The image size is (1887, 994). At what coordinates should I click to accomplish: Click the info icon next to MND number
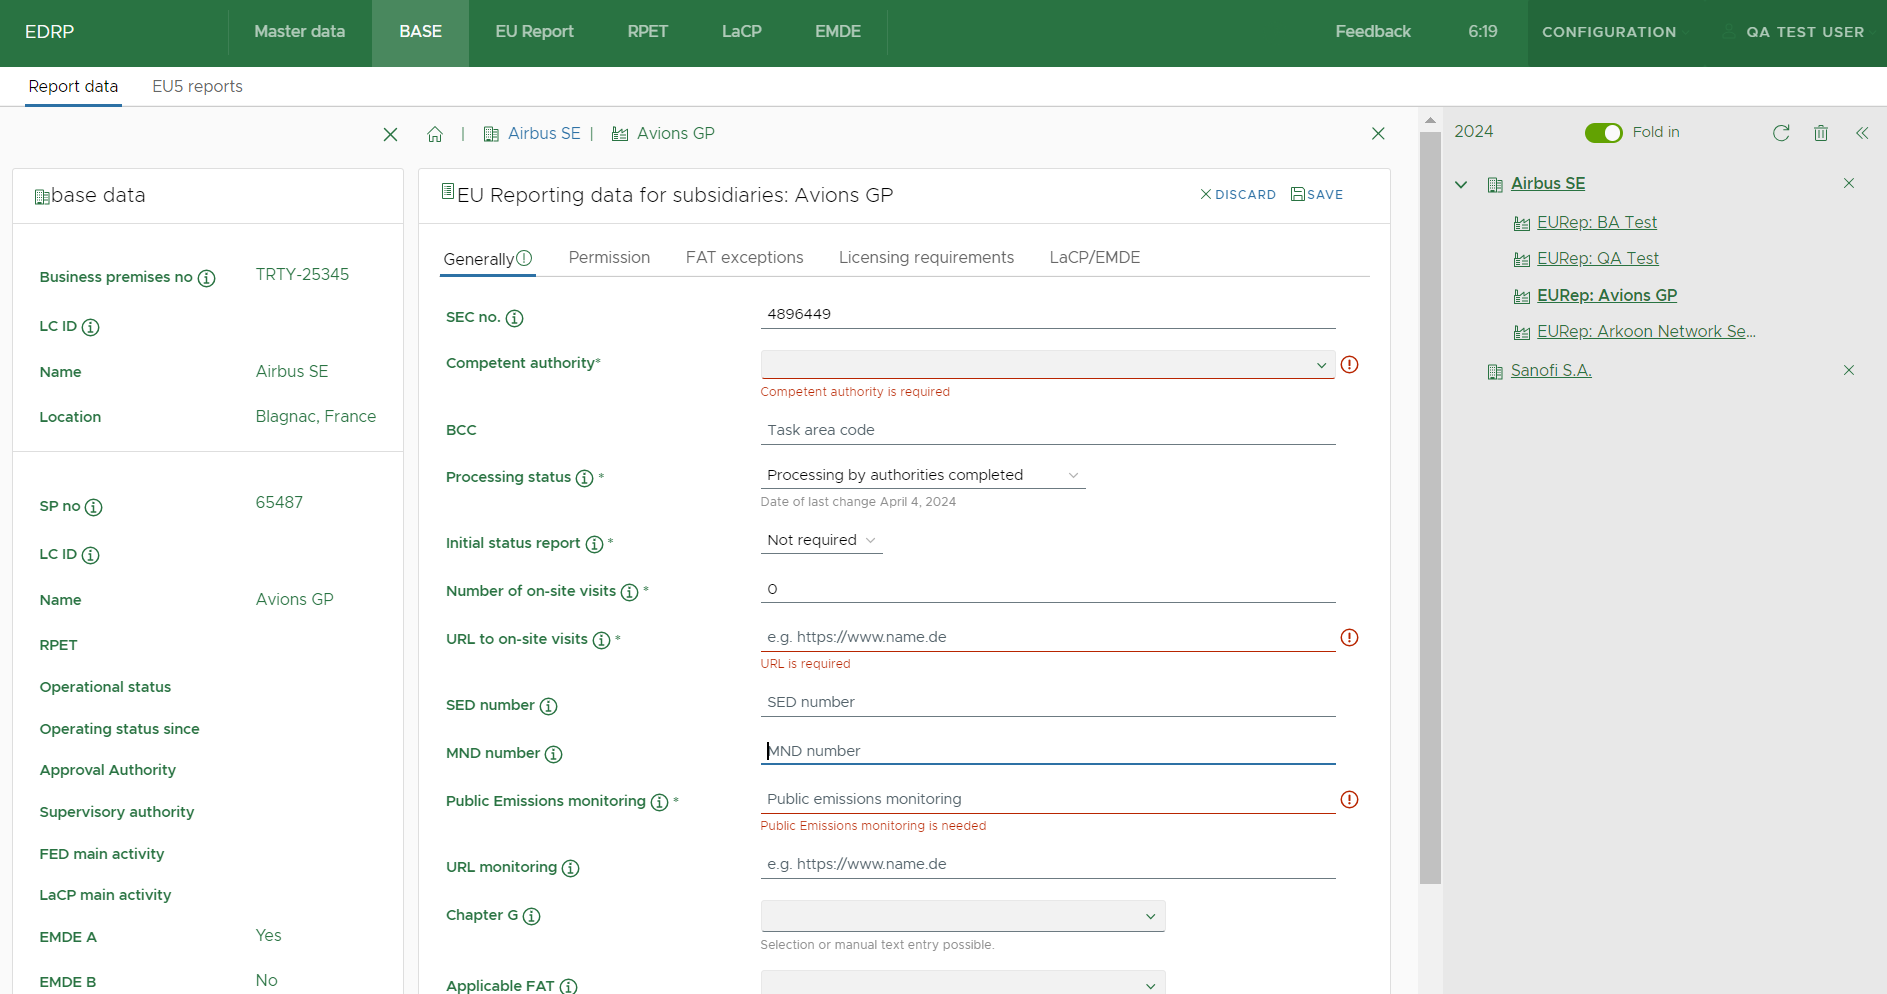[x=553, y=754]
